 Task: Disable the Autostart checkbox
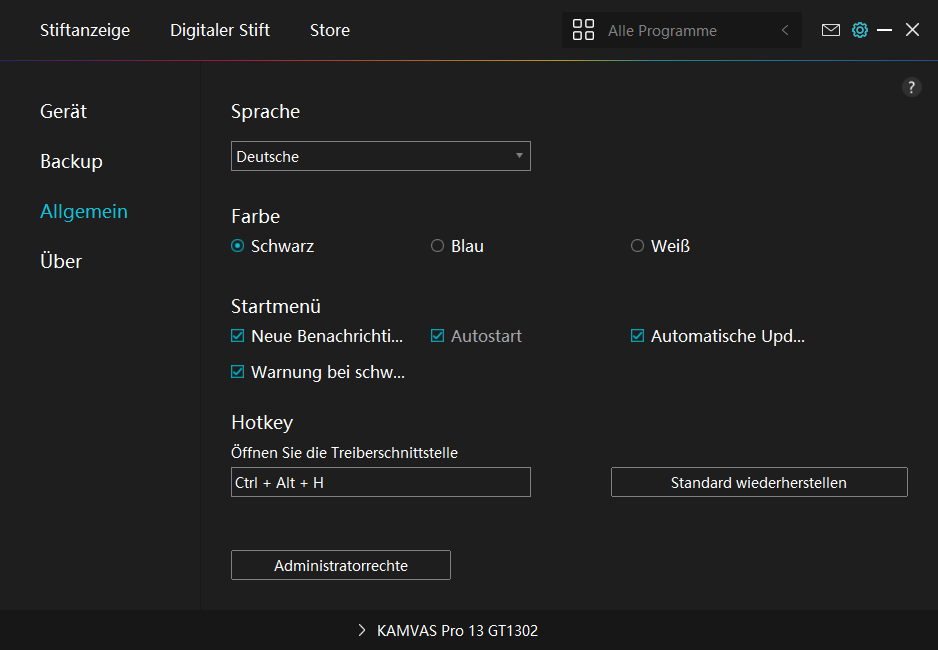point(437,336)
